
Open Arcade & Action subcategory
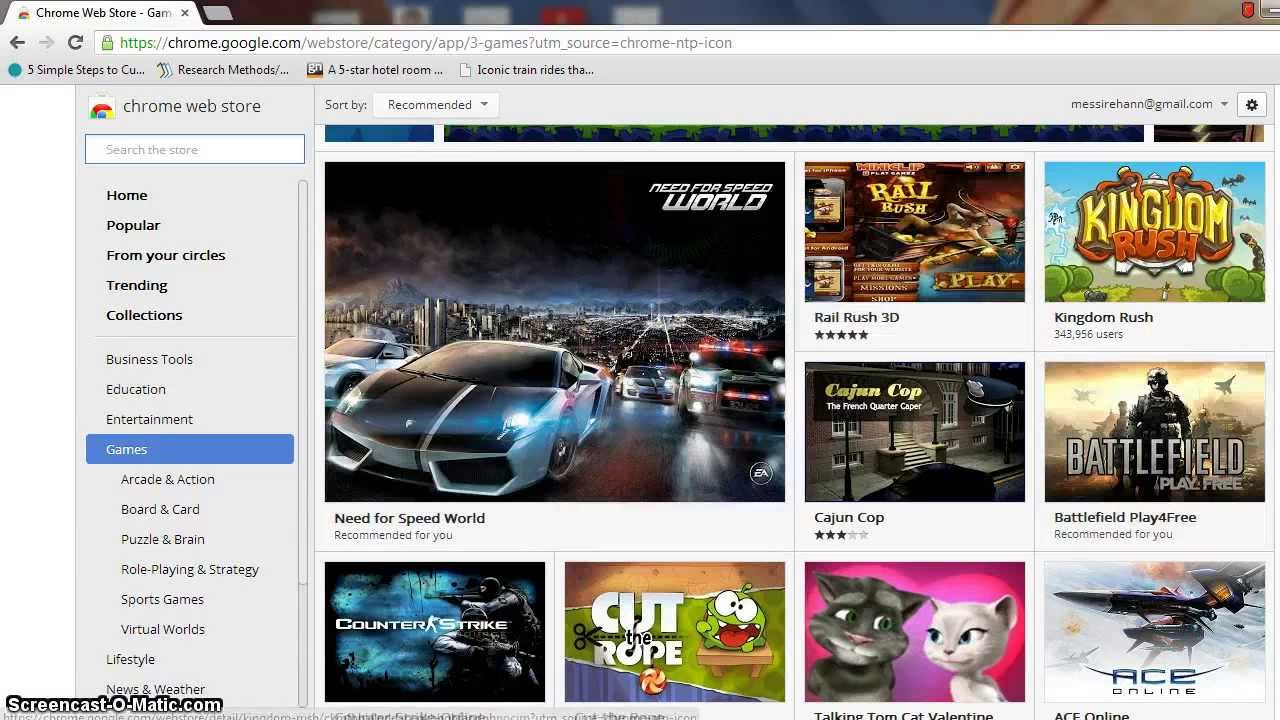pyautogui.click(x=168, y=479)
